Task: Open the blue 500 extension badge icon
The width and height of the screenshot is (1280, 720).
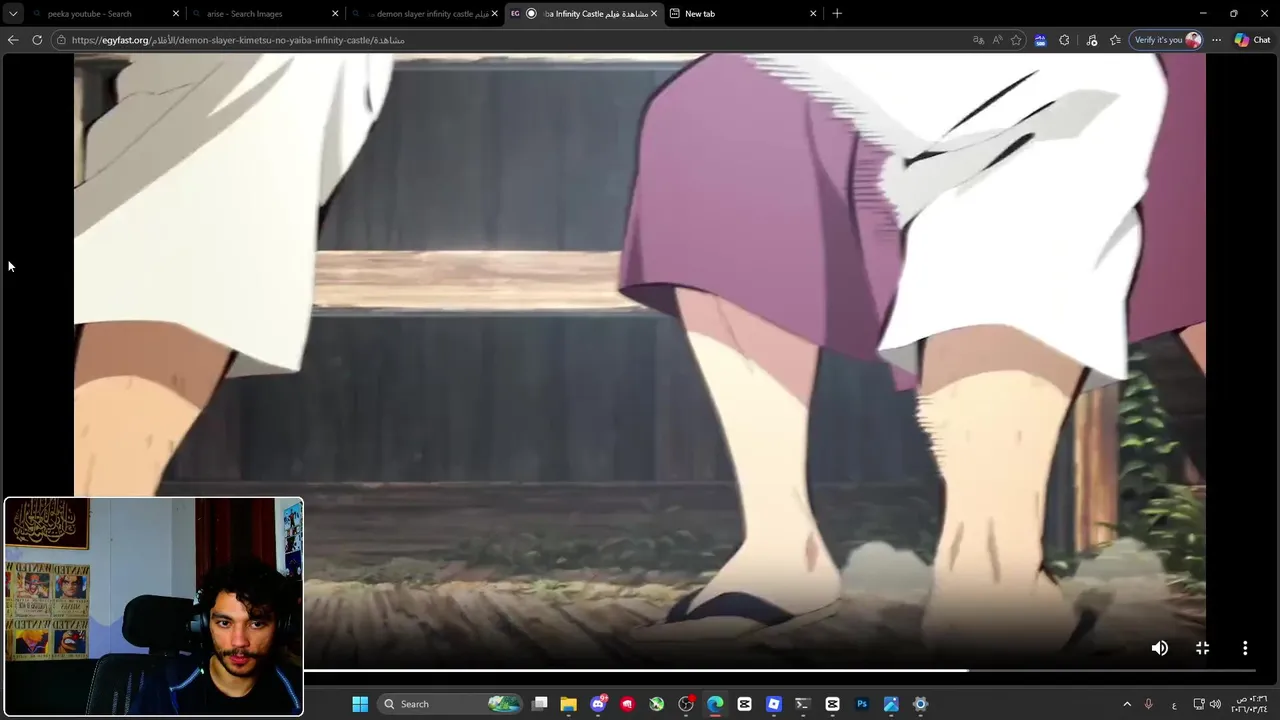Action: pos(1040,40)
